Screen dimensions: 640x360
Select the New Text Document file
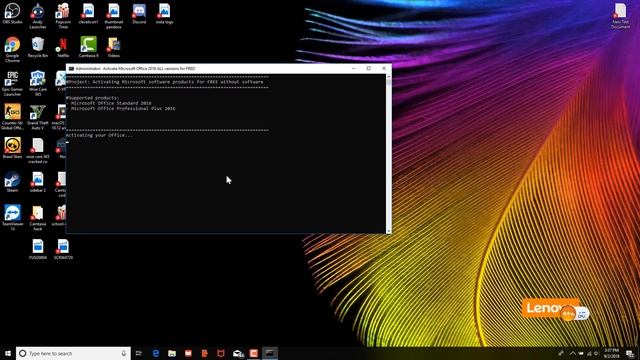click(x=620, y=16)
